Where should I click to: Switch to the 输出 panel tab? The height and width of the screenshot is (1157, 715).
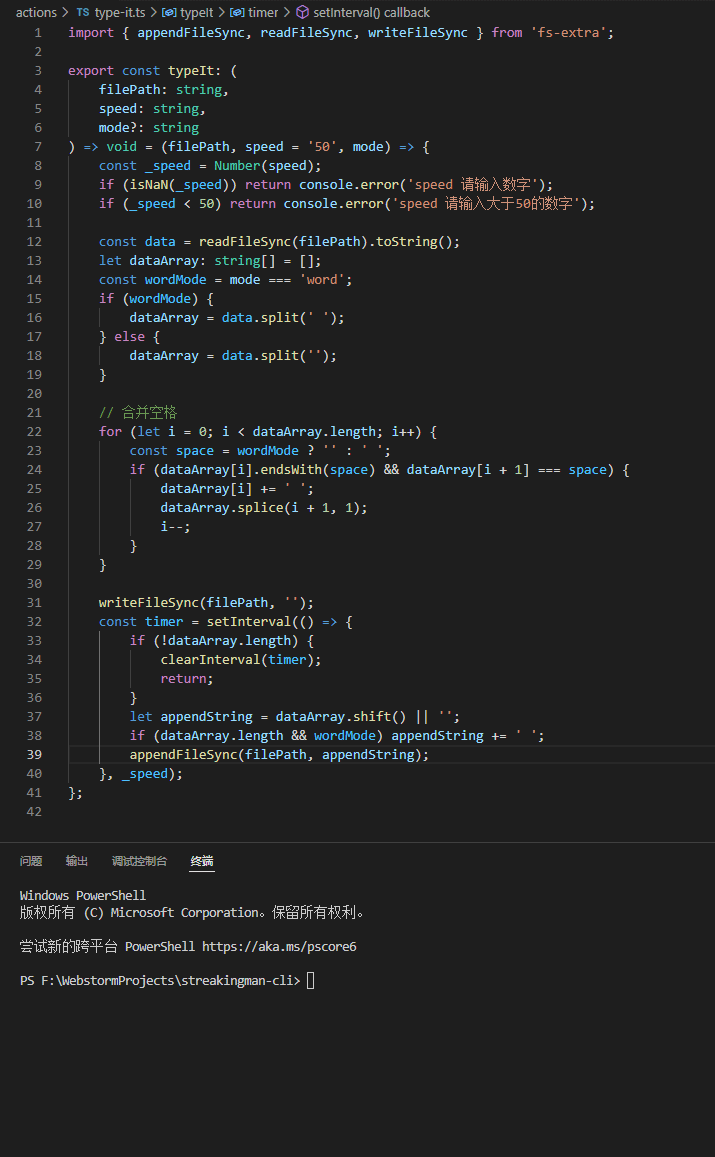[x=77, y=861]
